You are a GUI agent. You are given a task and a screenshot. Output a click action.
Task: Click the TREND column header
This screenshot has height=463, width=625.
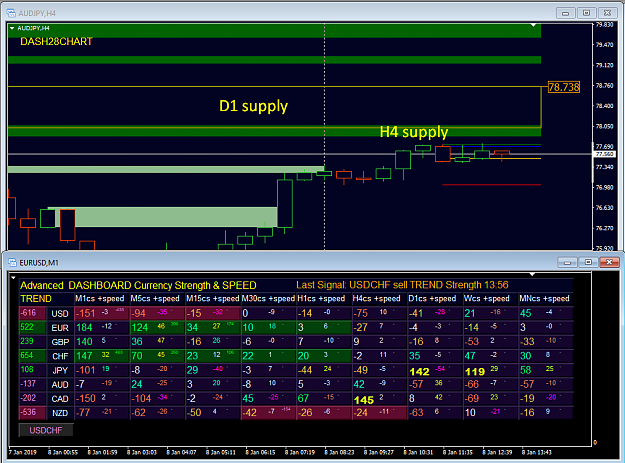[36, 299]
